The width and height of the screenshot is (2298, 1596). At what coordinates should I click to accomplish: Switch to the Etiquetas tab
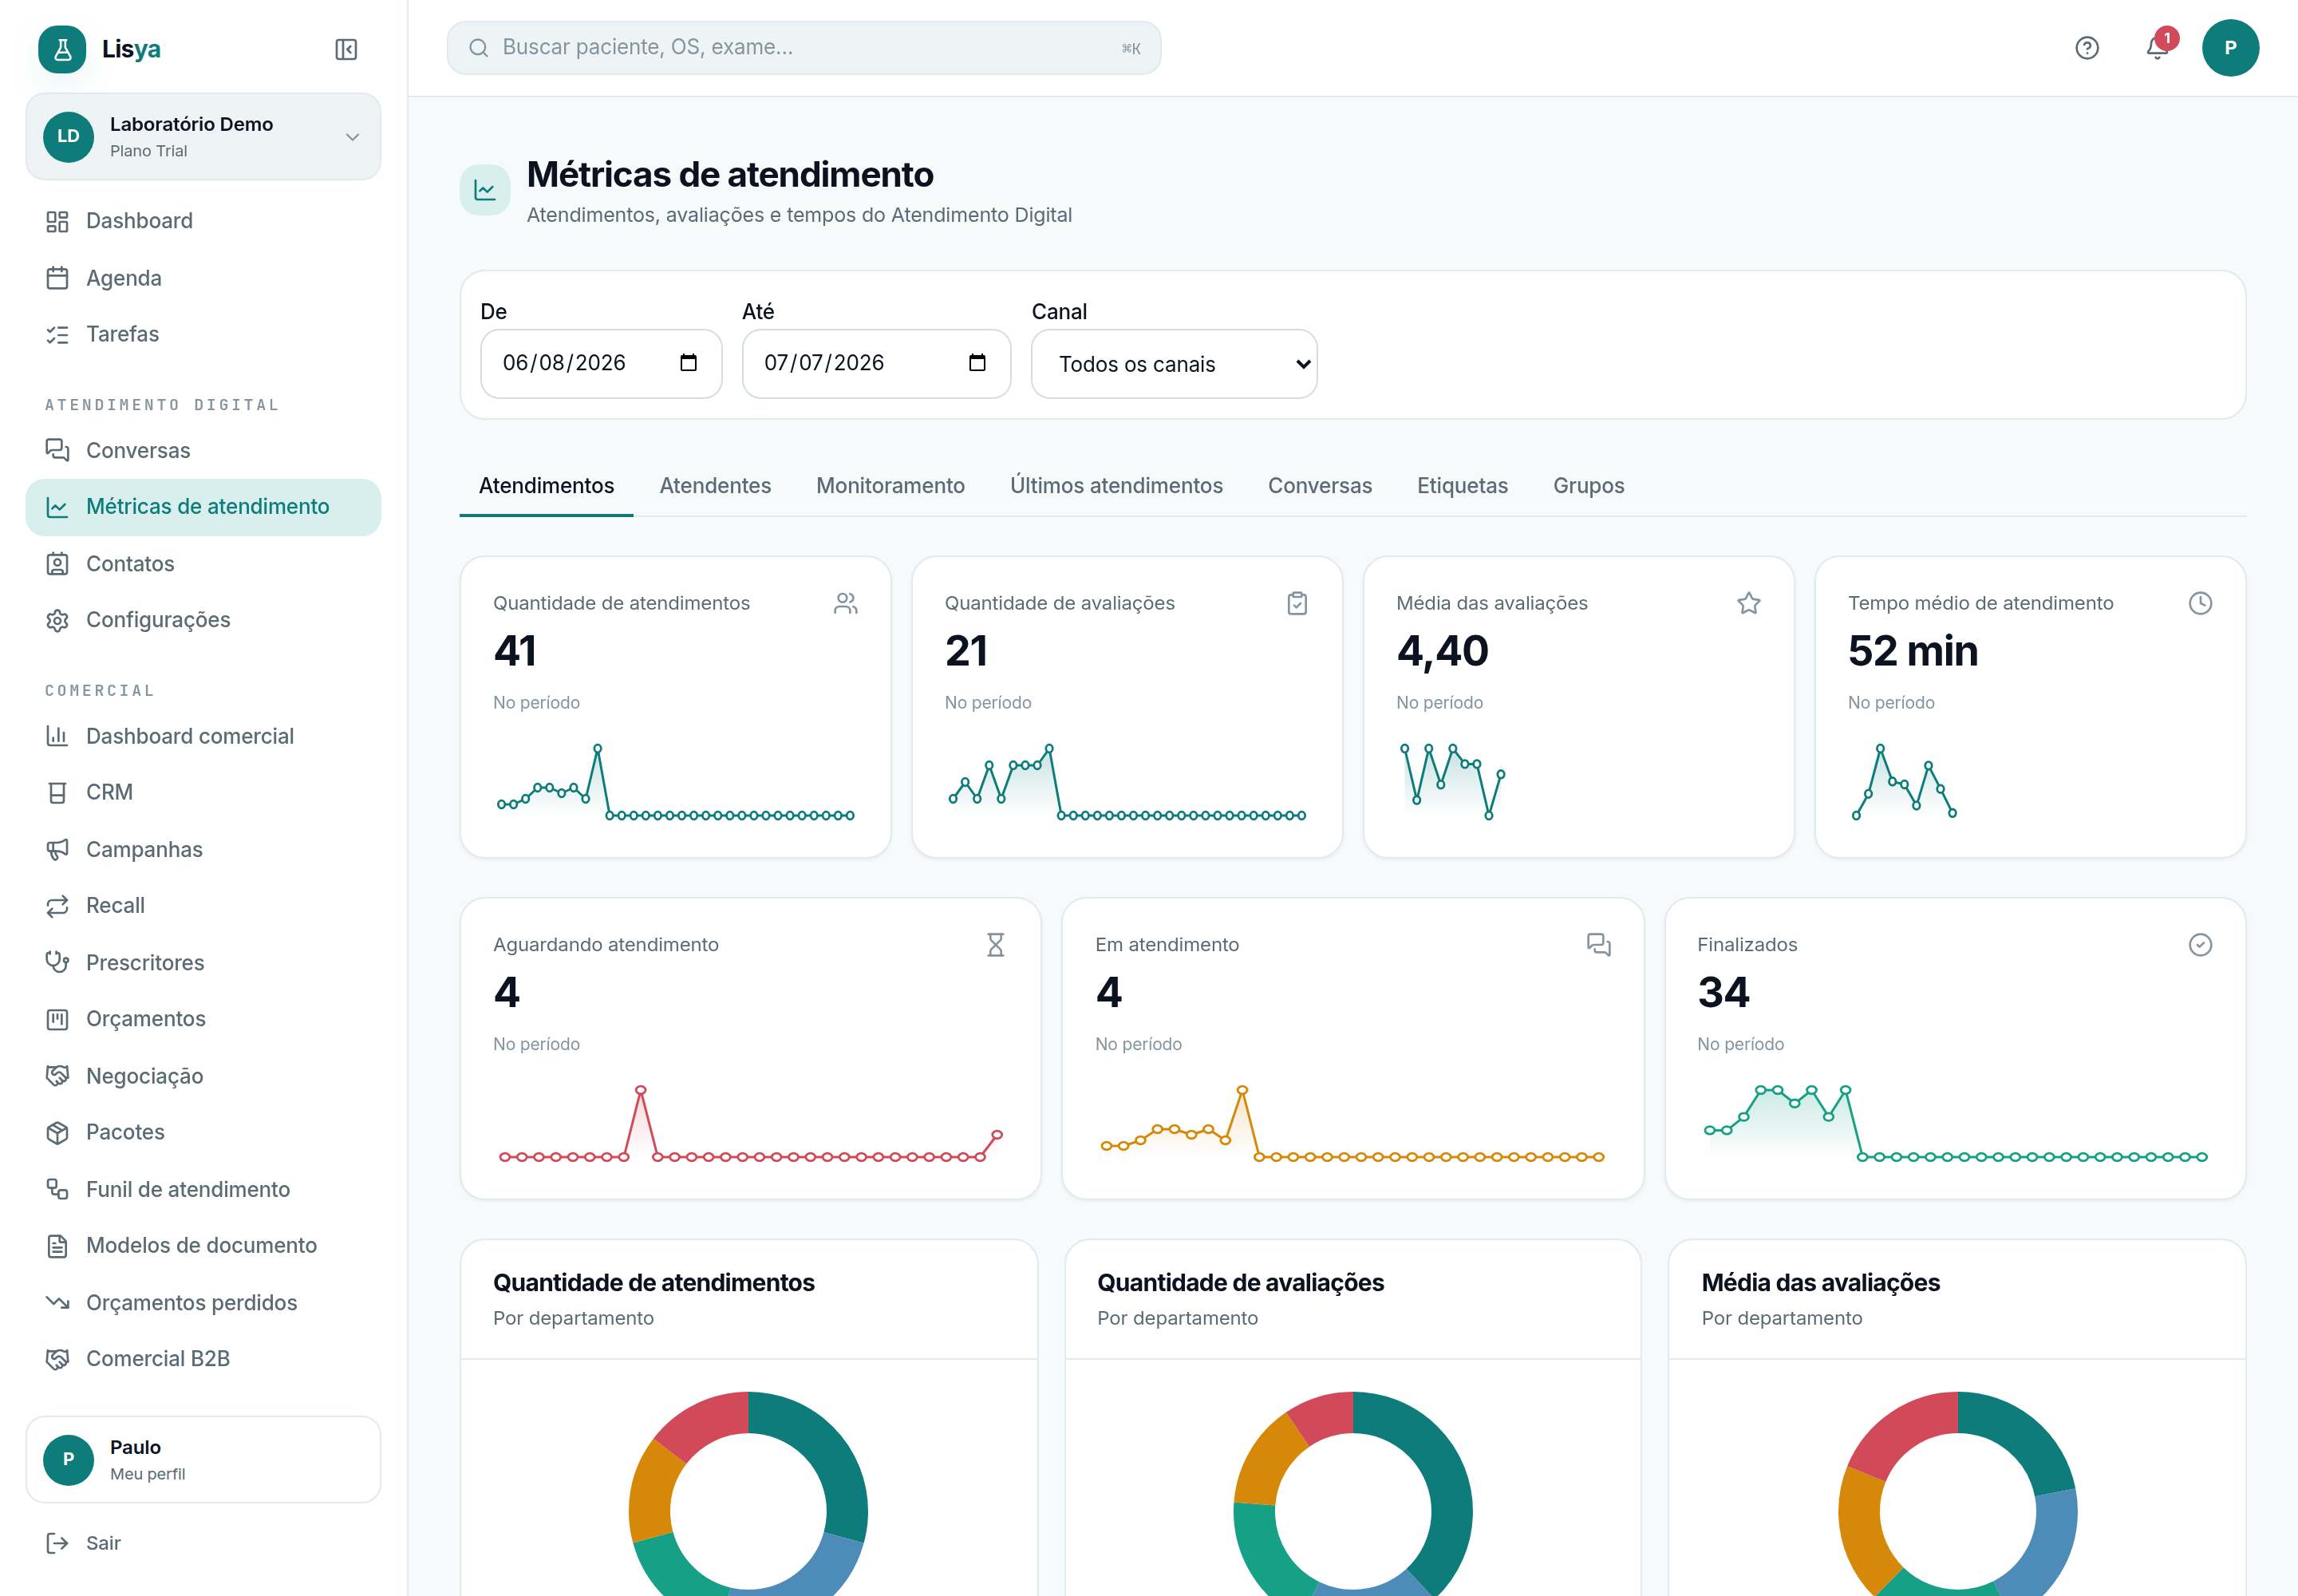click(x=1462, y=486)
